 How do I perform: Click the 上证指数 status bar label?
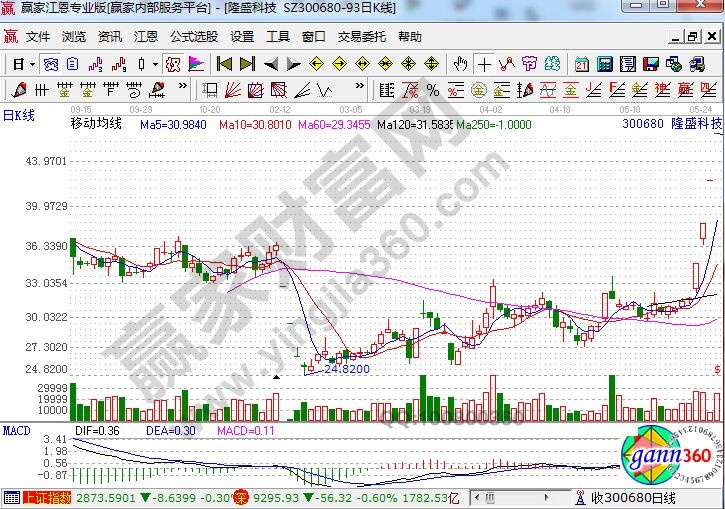tap(46, 497)
